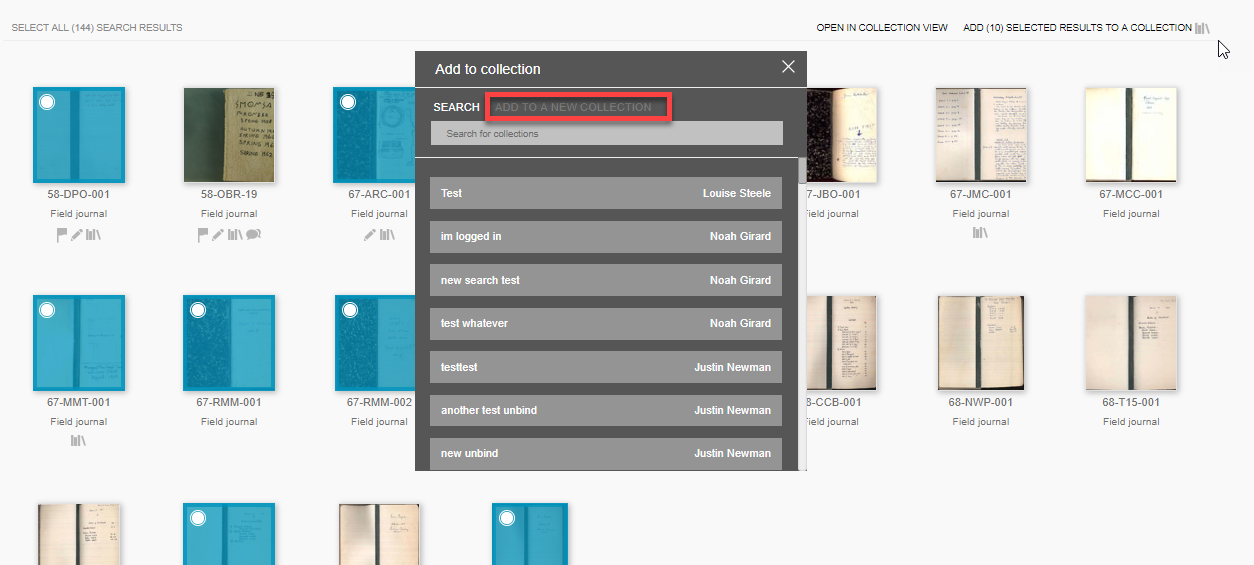The image size is (1254, 565).
Task: Open the 67-JMC-001 journal thumbnail
Action: coord(981,134)
